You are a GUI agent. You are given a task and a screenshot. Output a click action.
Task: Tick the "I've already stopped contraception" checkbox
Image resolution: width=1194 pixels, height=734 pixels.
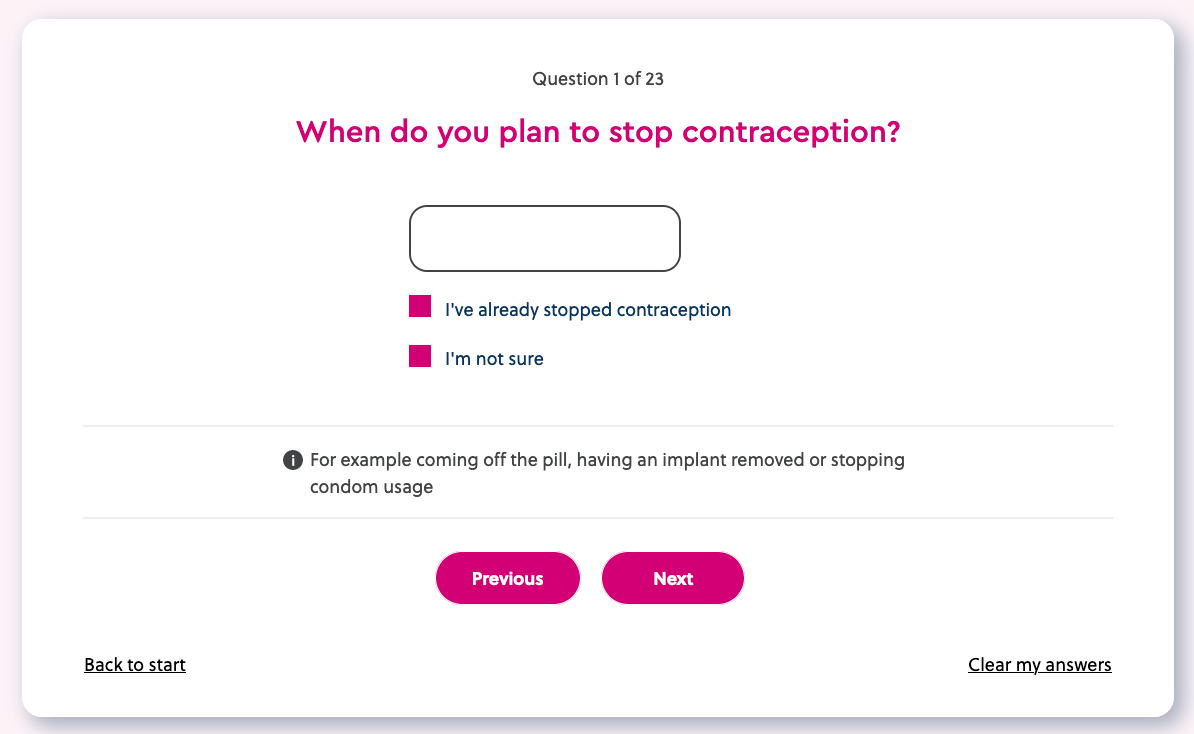point(420,307)
